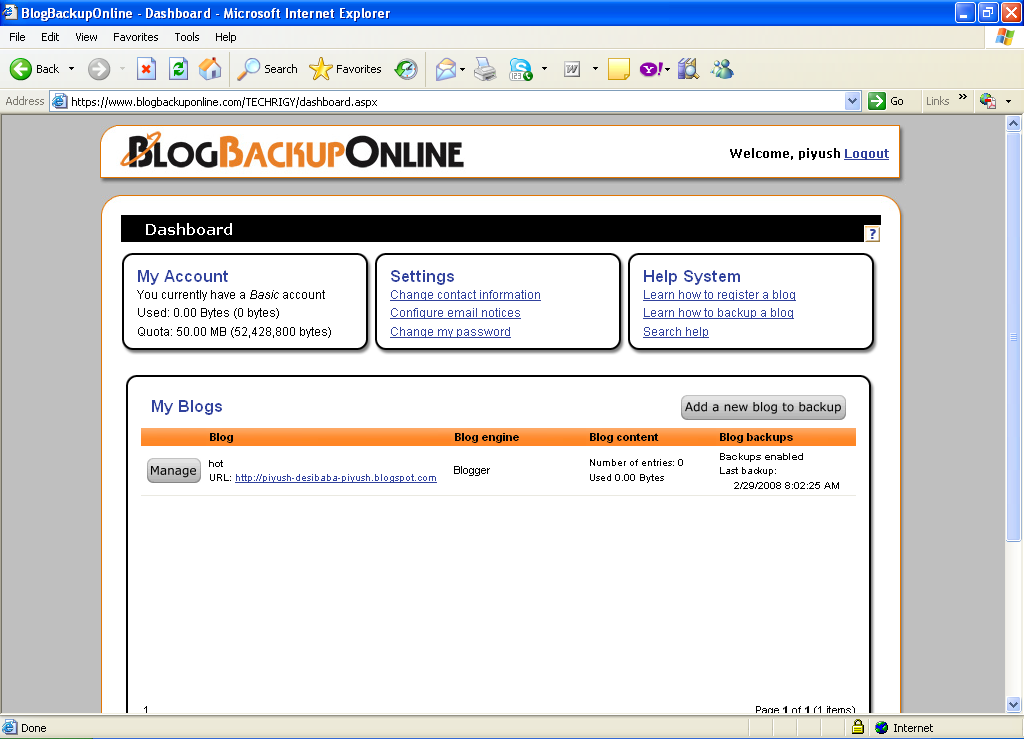Open the Word edit icon dropdown arrow

[x=594, y=69]
